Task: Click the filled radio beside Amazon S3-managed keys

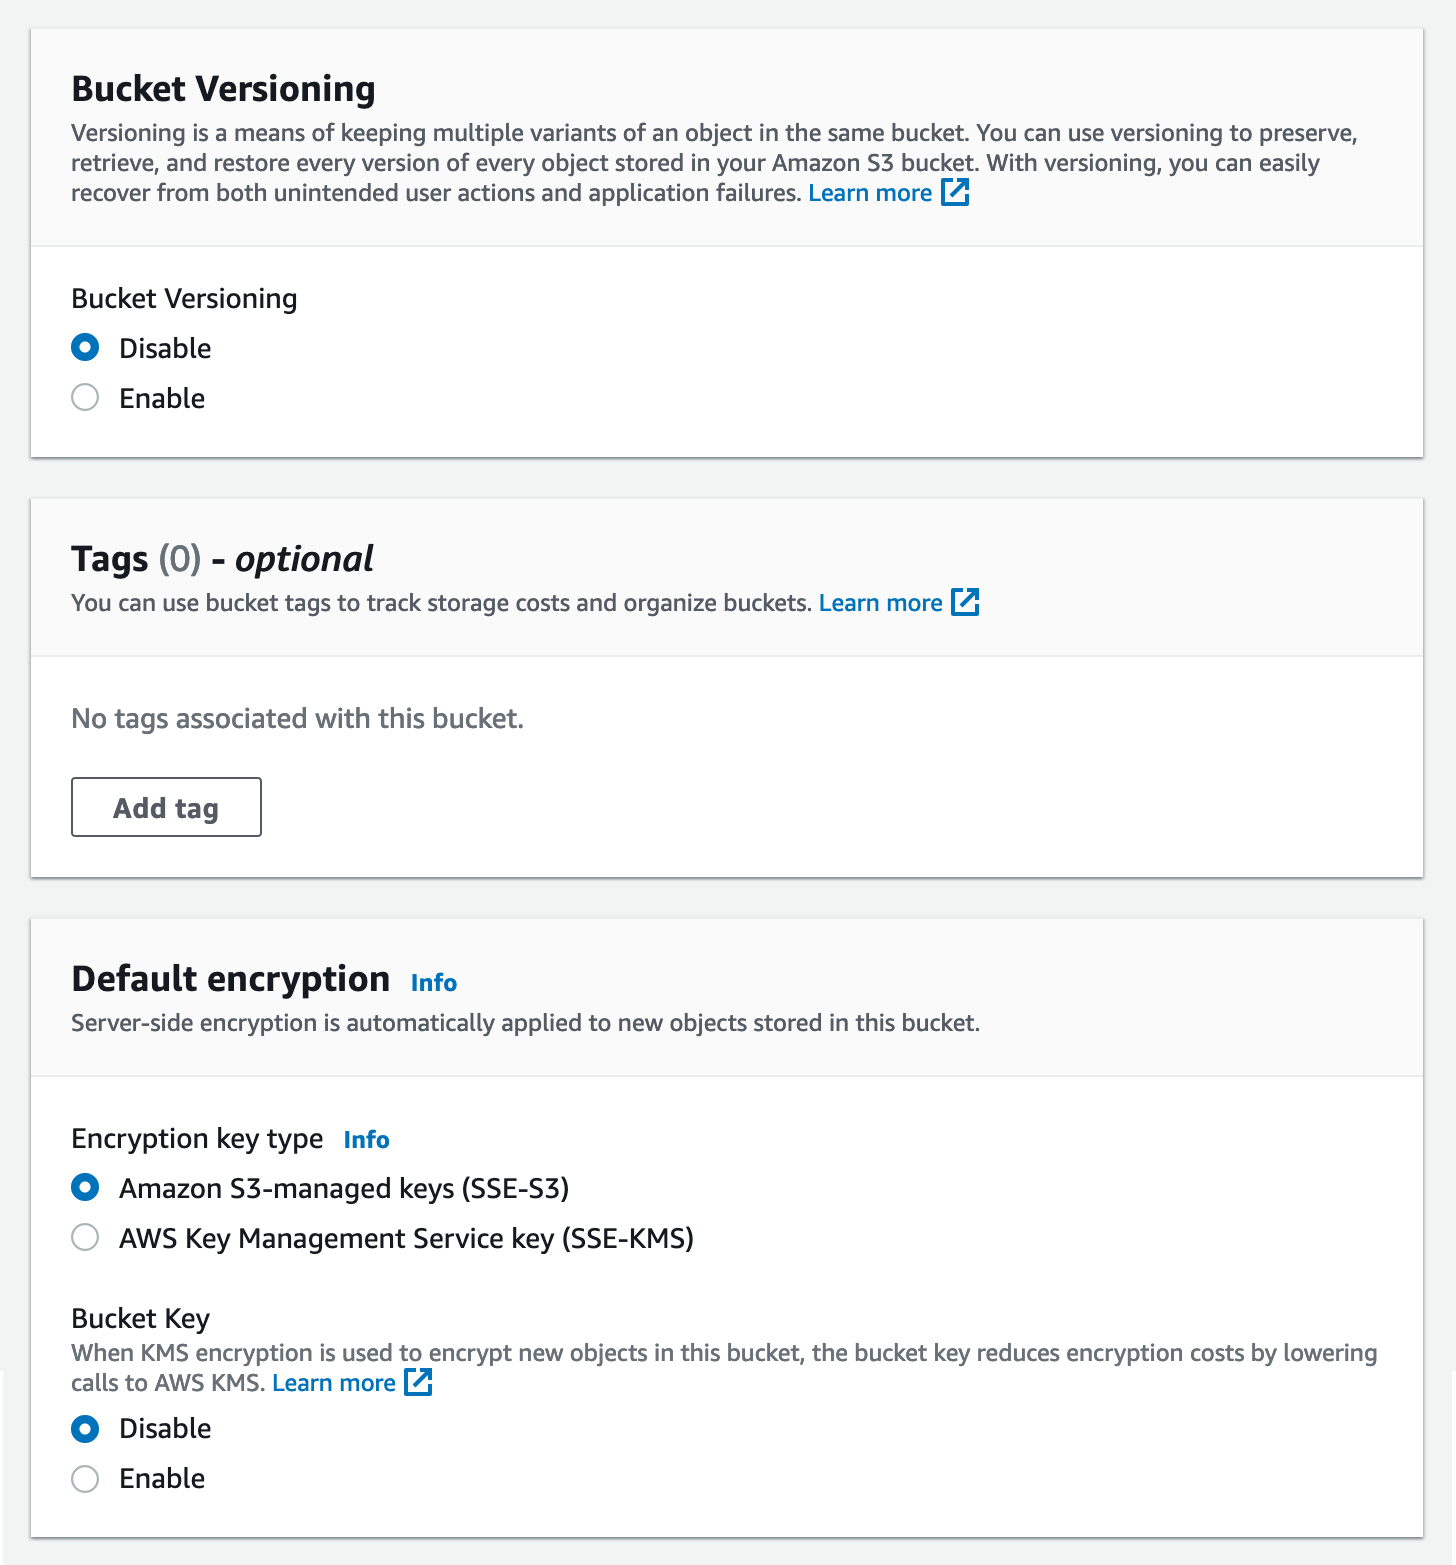Action: tap(85, 1188)
